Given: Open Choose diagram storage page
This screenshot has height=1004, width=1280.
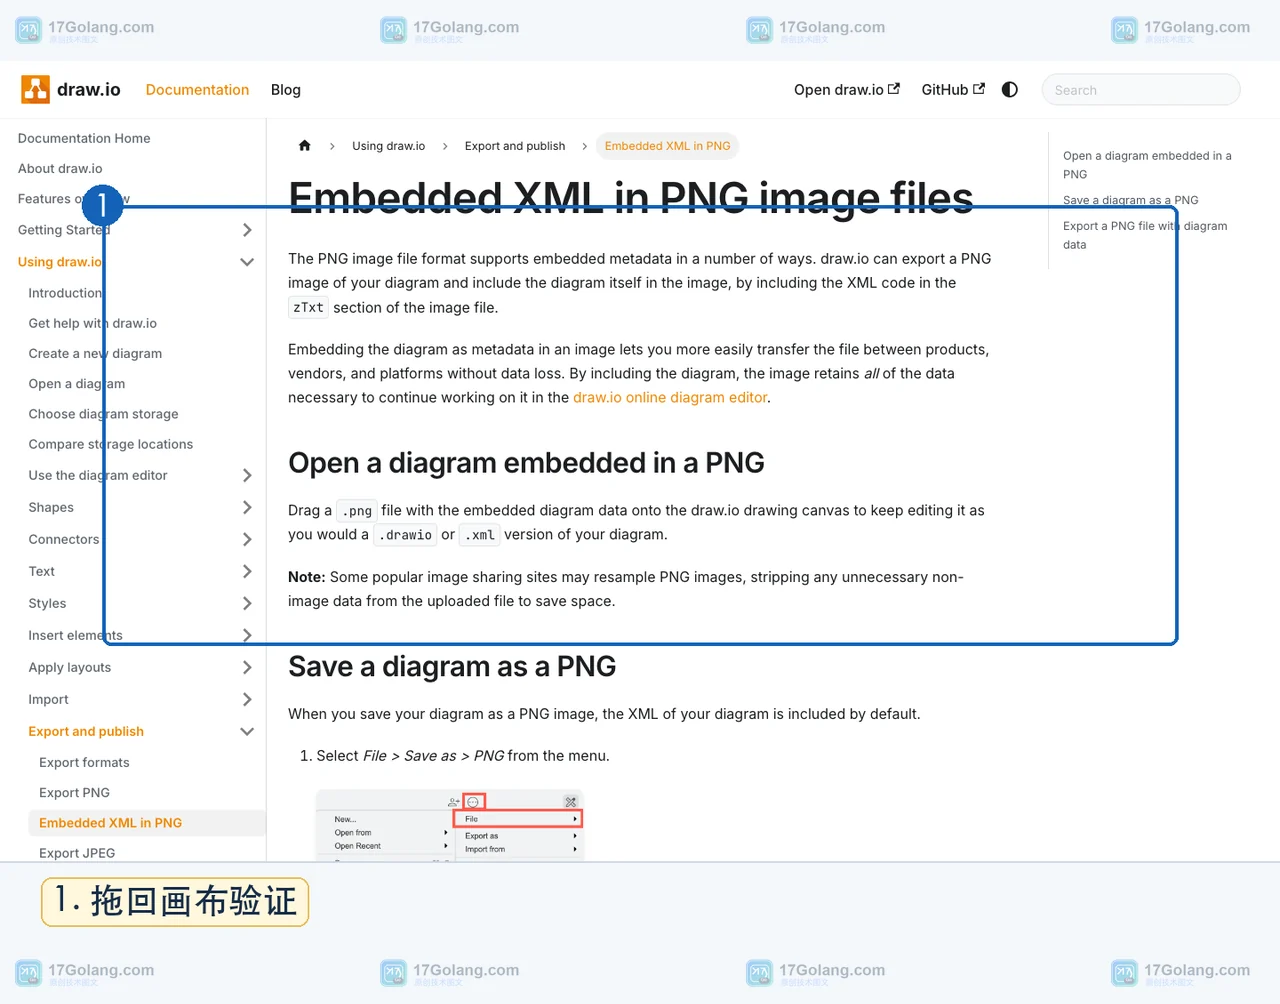Looking at the screenshot, I should [104, 414].
